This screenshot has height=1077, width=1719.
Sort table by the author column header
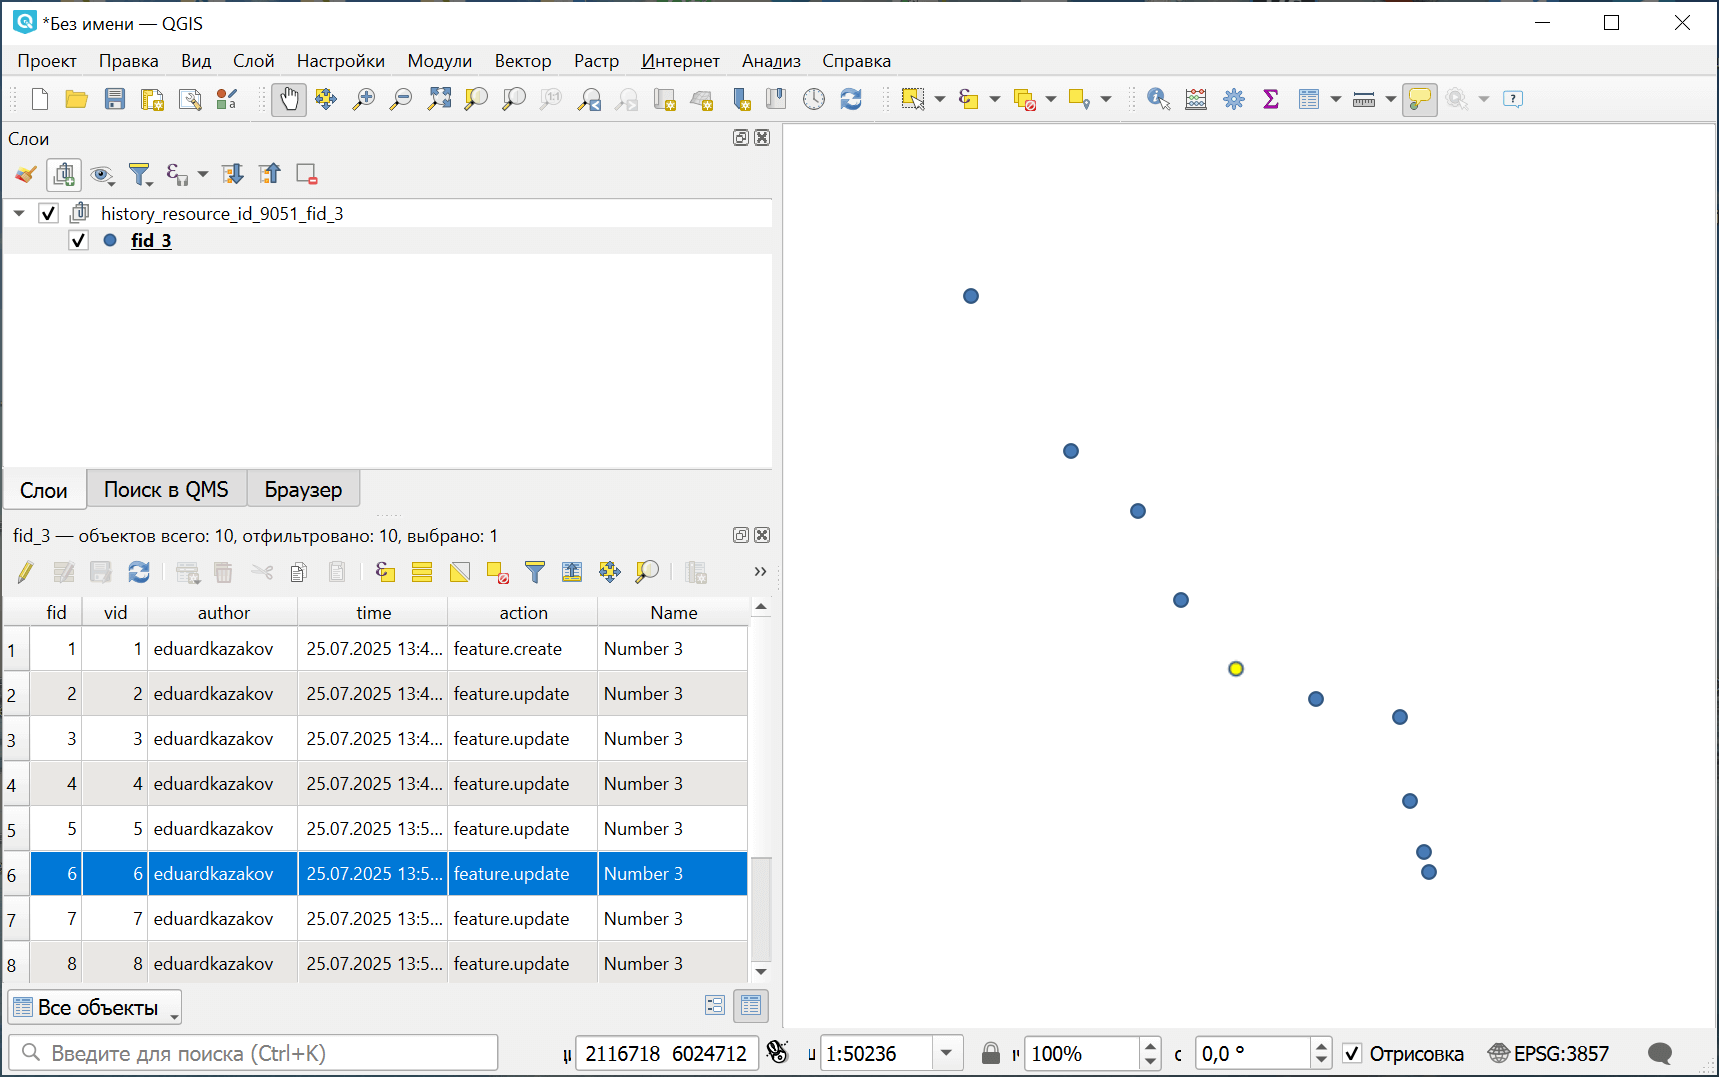pos(223,613)
